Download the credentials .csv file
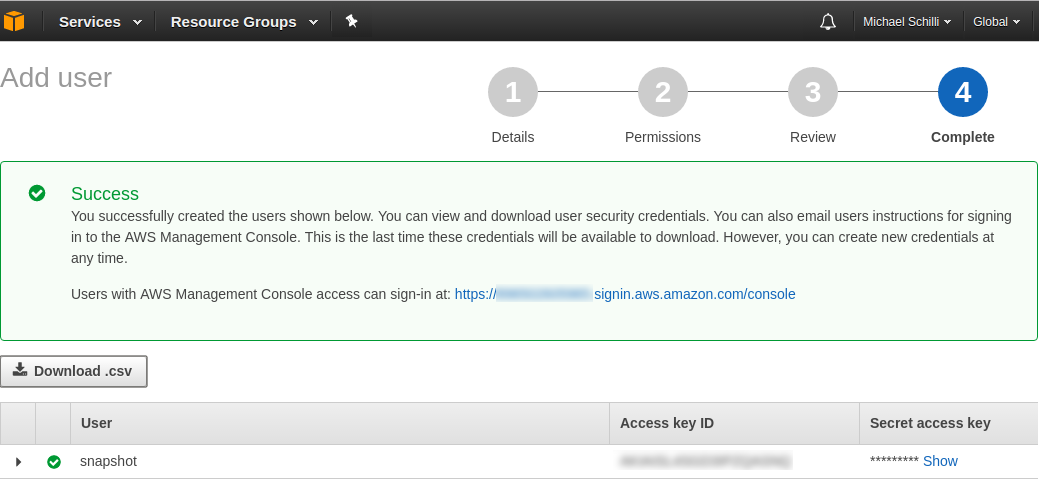 [74, 371]
